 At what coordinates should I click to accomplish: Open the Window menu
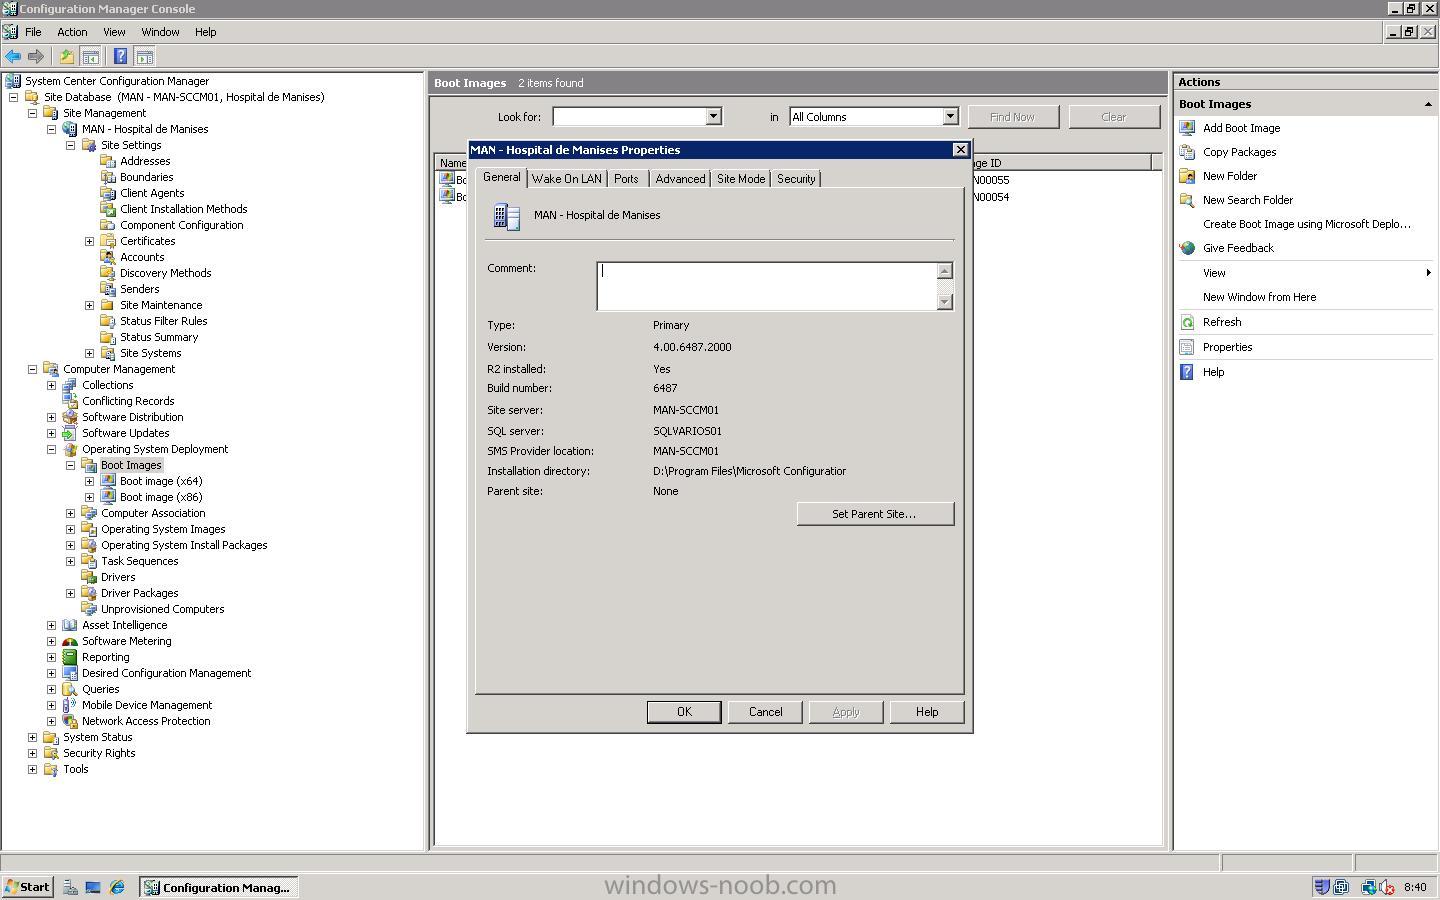point(160,32)
